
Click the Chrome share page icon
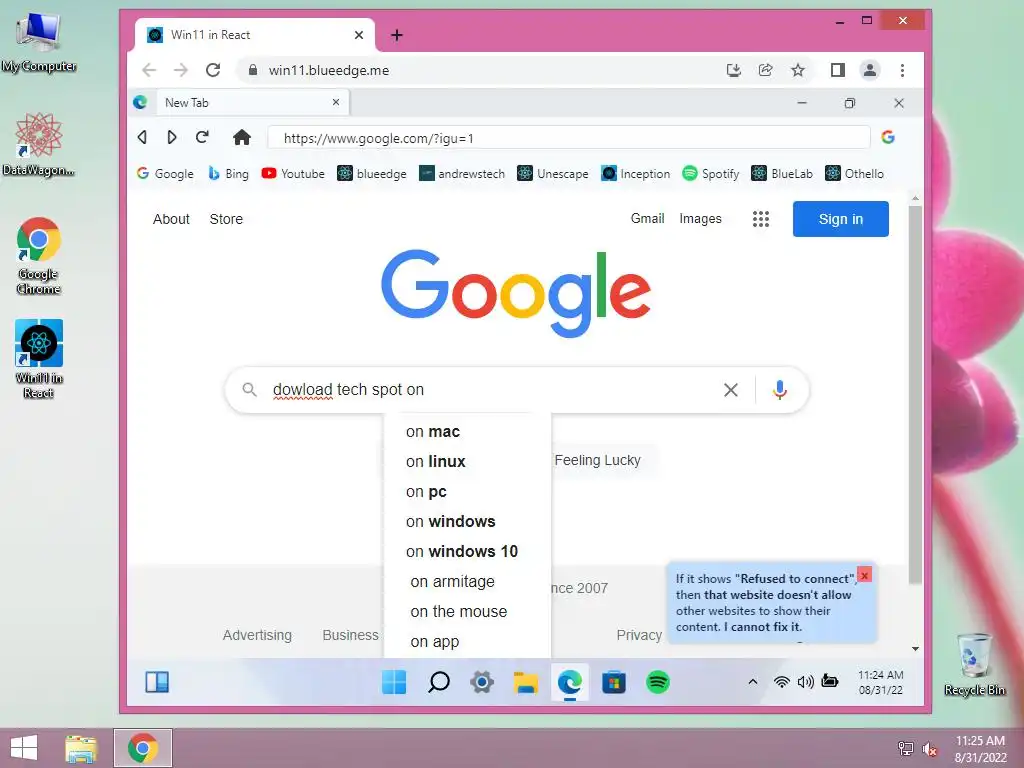[x=765, y=70]
